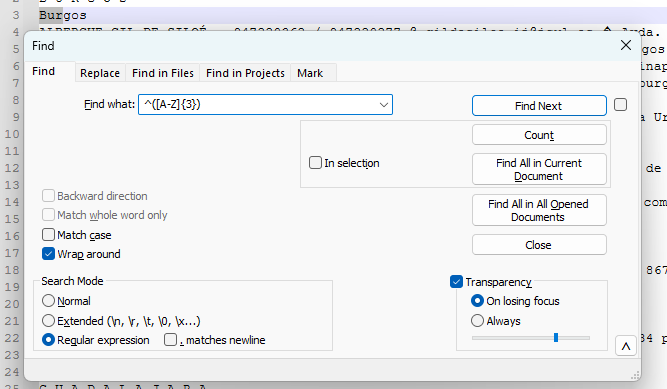Click the Find Next button

[x=539, y=106]
